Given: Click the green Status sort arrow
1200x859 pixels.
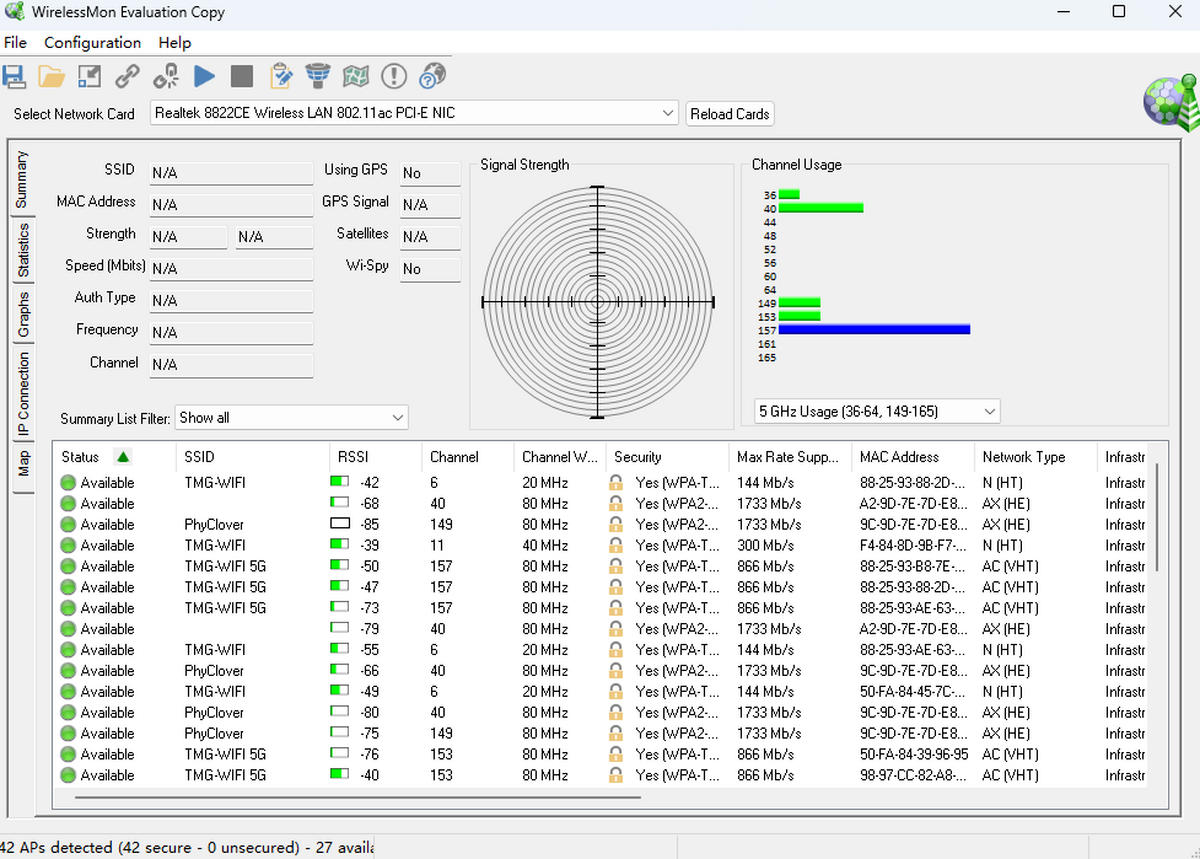Looking at the screenshot, I should (123, 457).
